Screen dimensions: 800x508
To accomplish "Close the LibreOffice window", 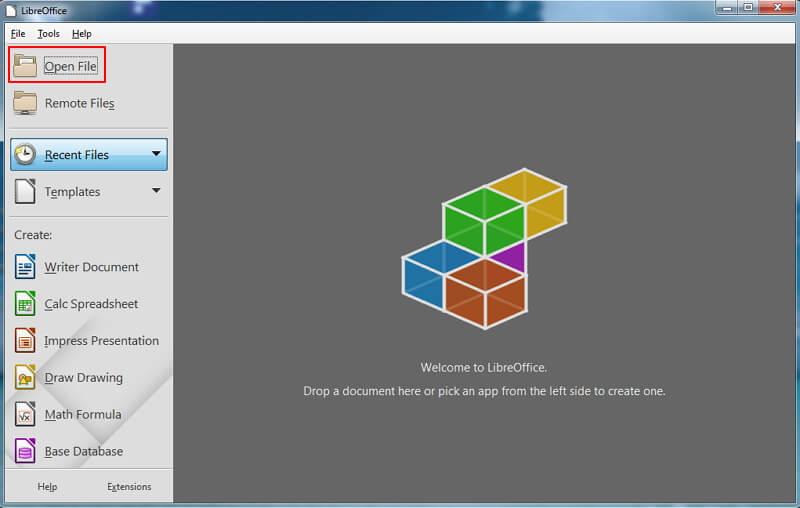I will coord(778,8).
